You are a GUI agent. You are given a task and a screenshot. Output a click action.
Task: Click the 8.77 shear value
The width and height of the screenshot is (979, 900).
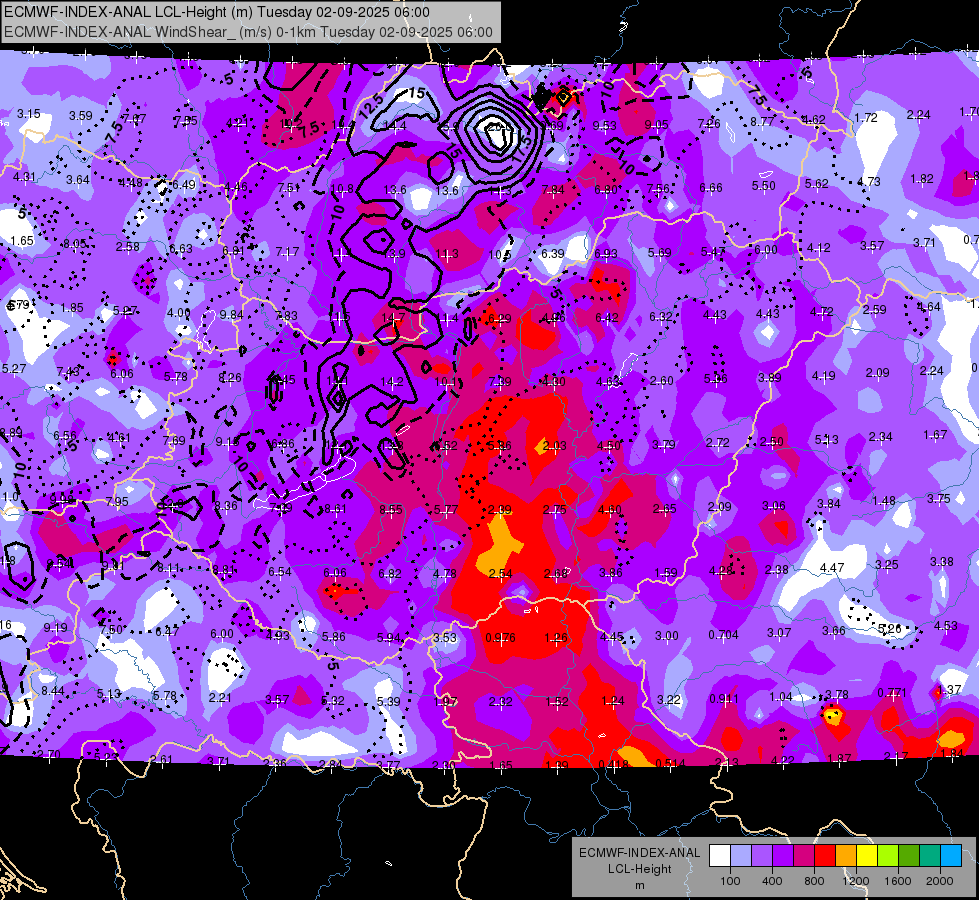coord(762,122)
